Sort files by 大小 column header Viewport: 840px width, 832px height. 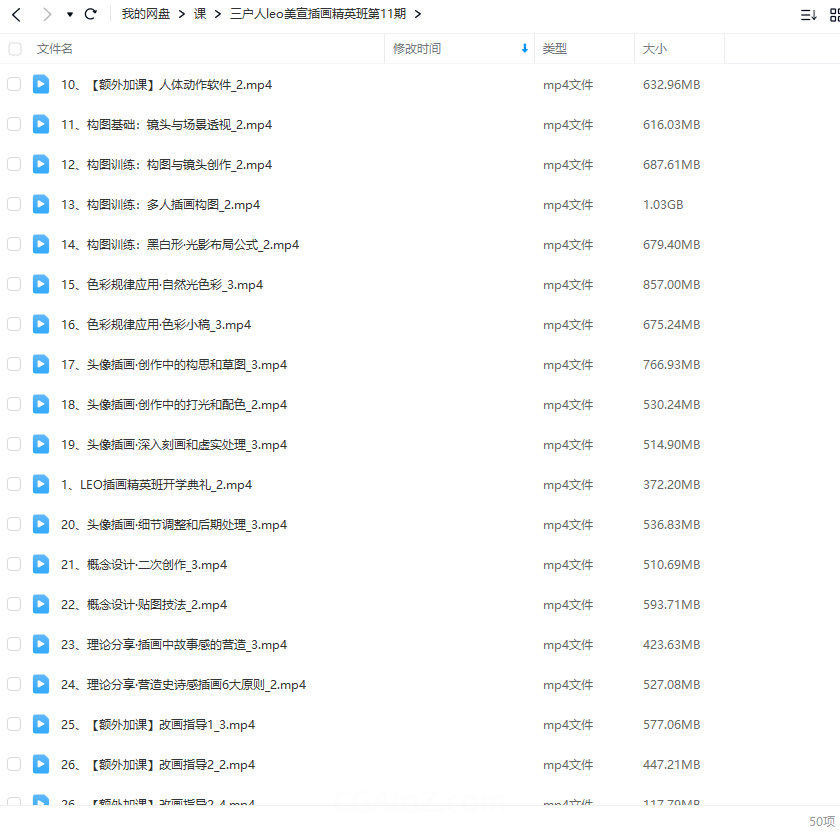[655, 49]
